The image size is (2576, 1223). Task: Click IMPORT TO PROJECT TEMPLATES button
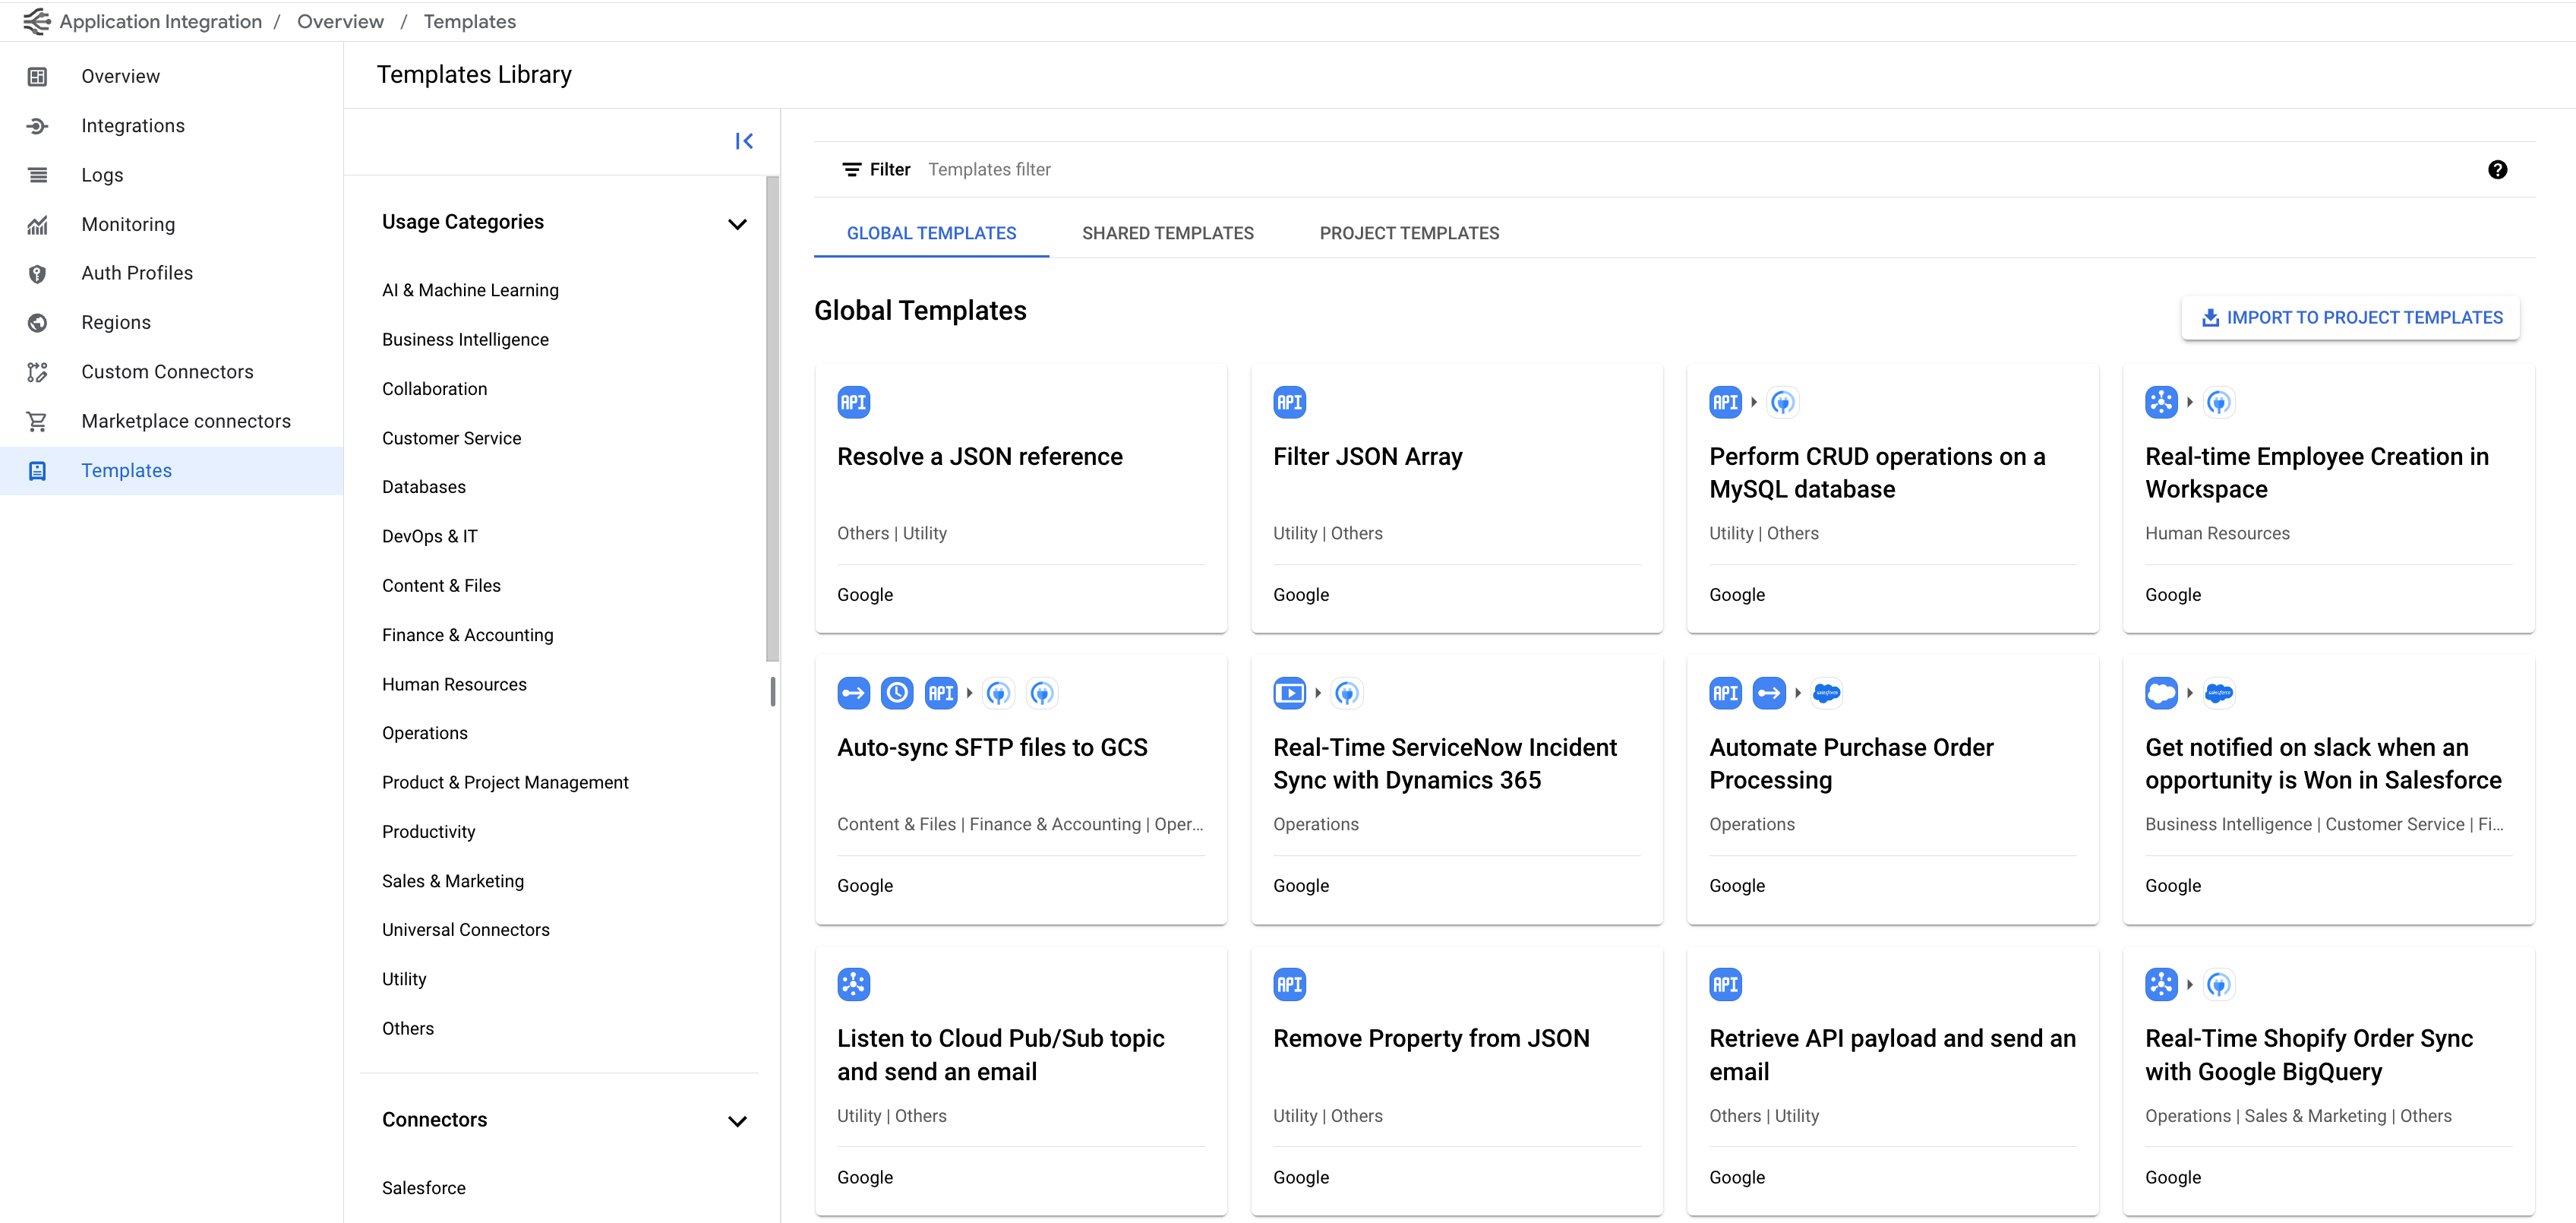[2349, 318]
